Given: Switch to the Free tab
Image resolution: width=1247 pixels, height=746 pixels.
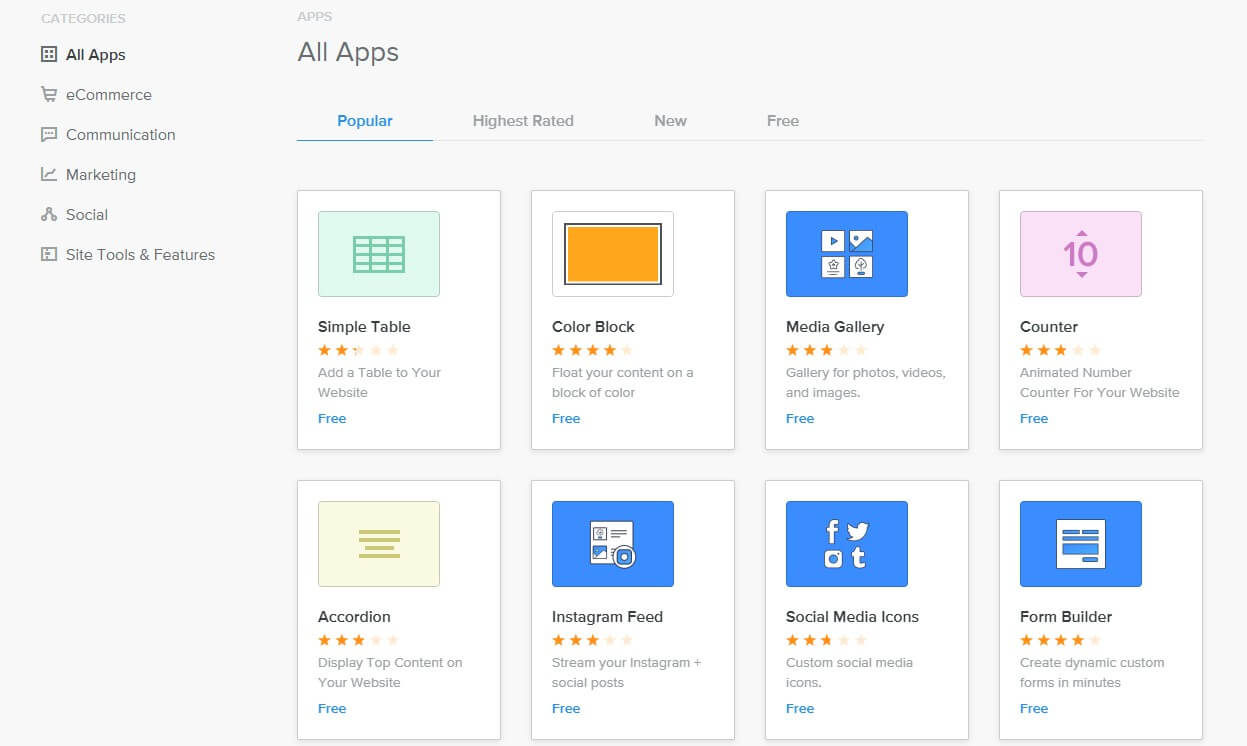Looking at the screenshot, I should coord(783,120).
